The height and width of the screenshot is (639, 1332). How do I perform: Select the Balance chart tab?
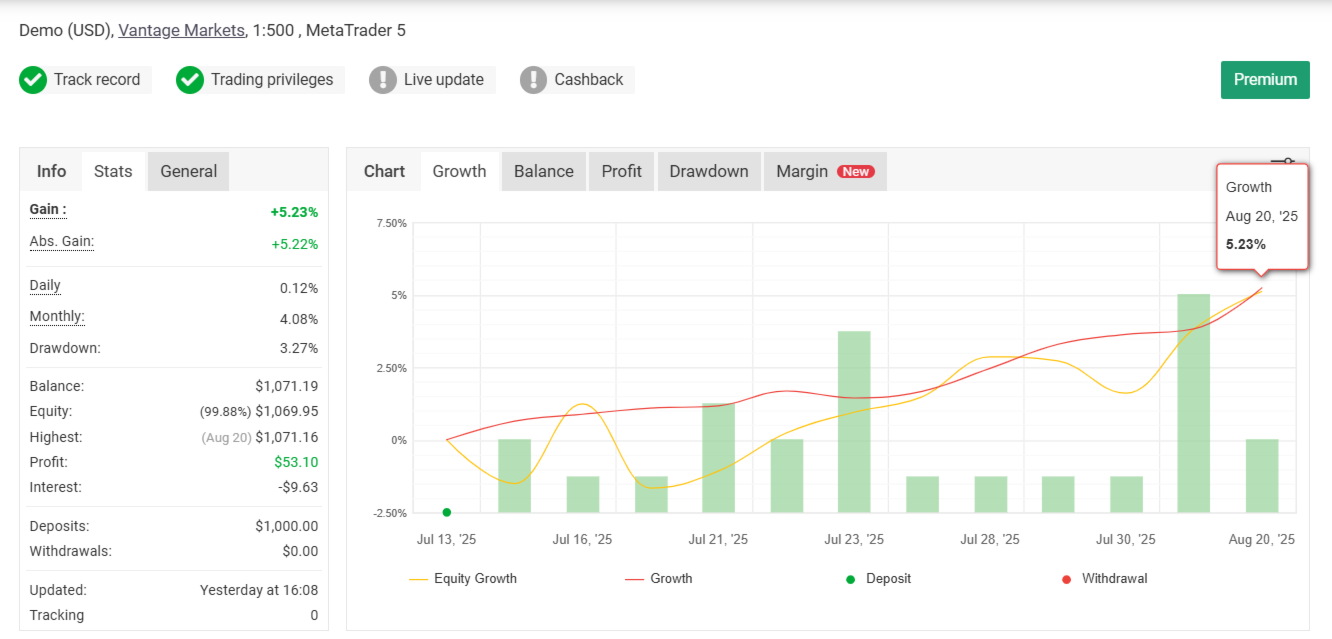(544, 171)
